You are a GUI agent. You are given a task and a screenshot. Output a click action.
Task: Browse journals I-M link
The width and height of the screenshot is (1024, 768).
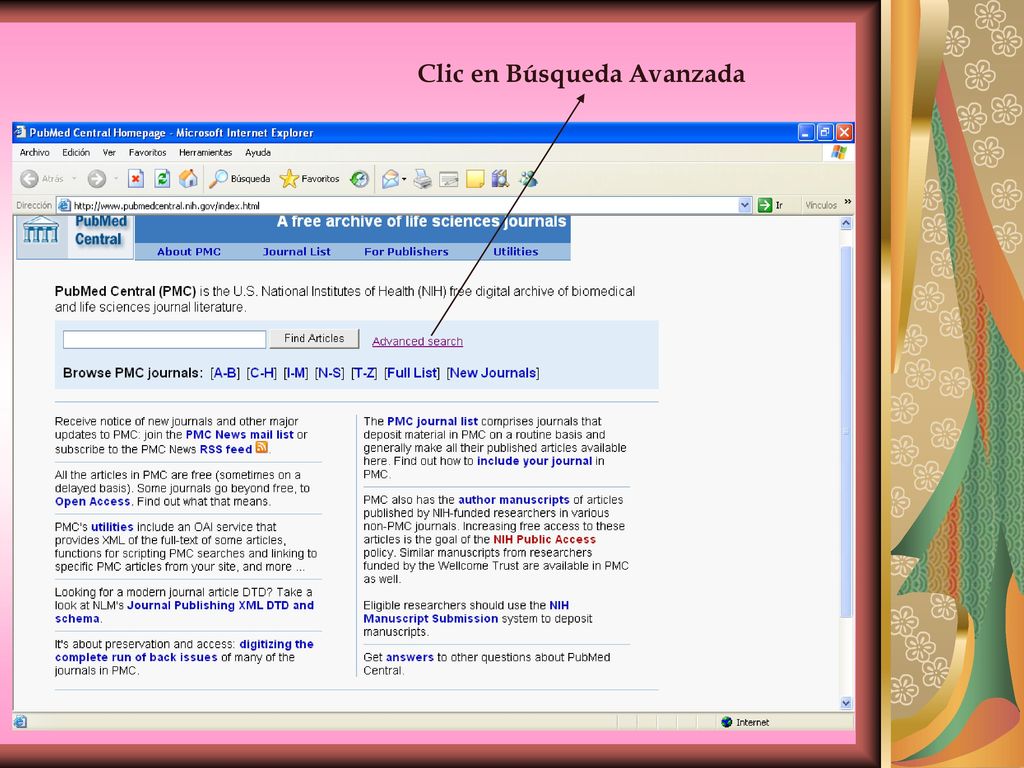click(x=296, y=373)
